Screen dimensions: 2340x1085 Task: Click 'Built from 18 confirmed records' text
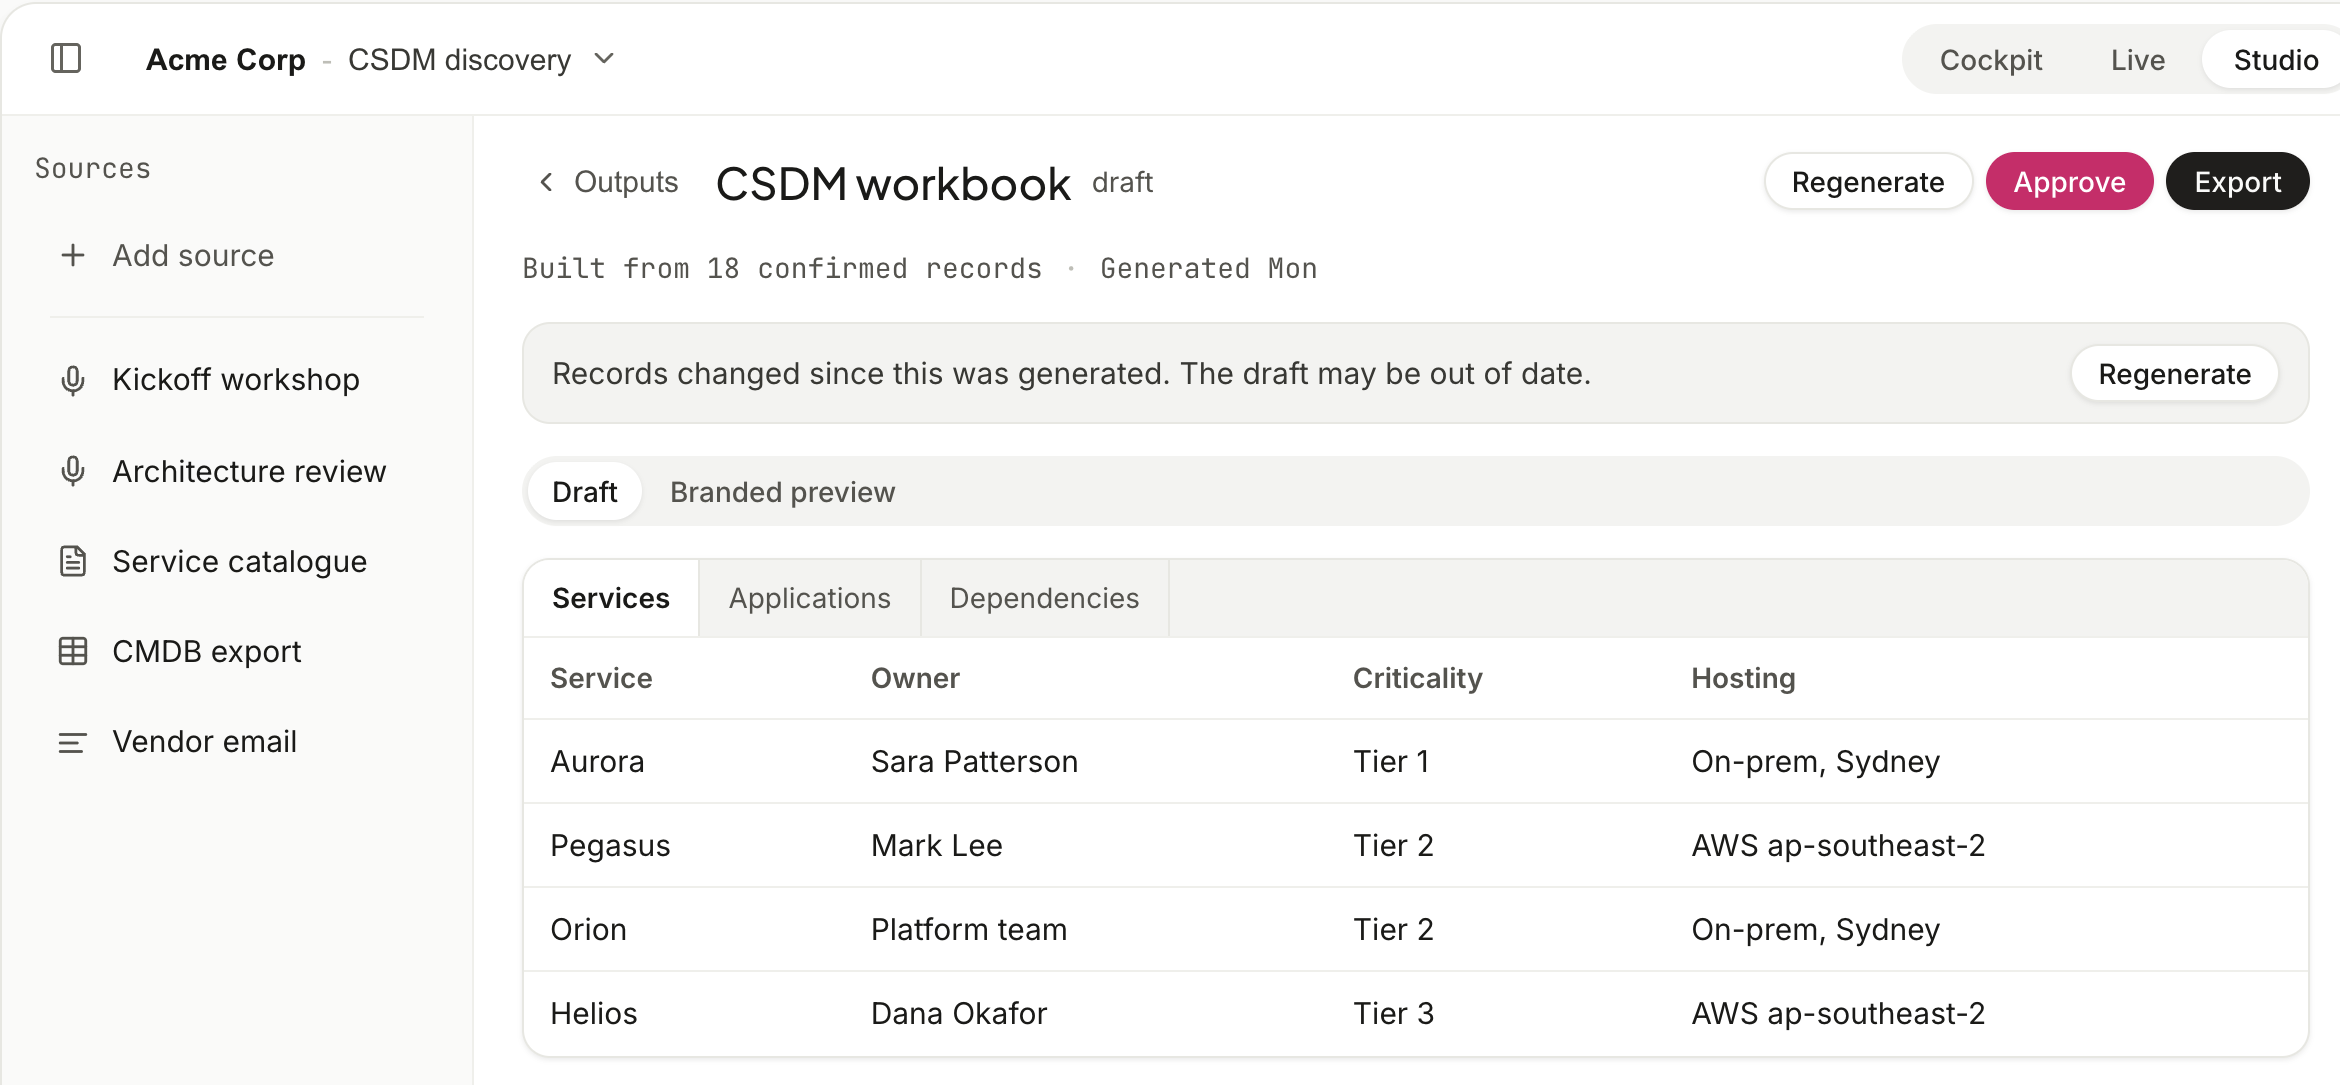(x=782, y=269)
